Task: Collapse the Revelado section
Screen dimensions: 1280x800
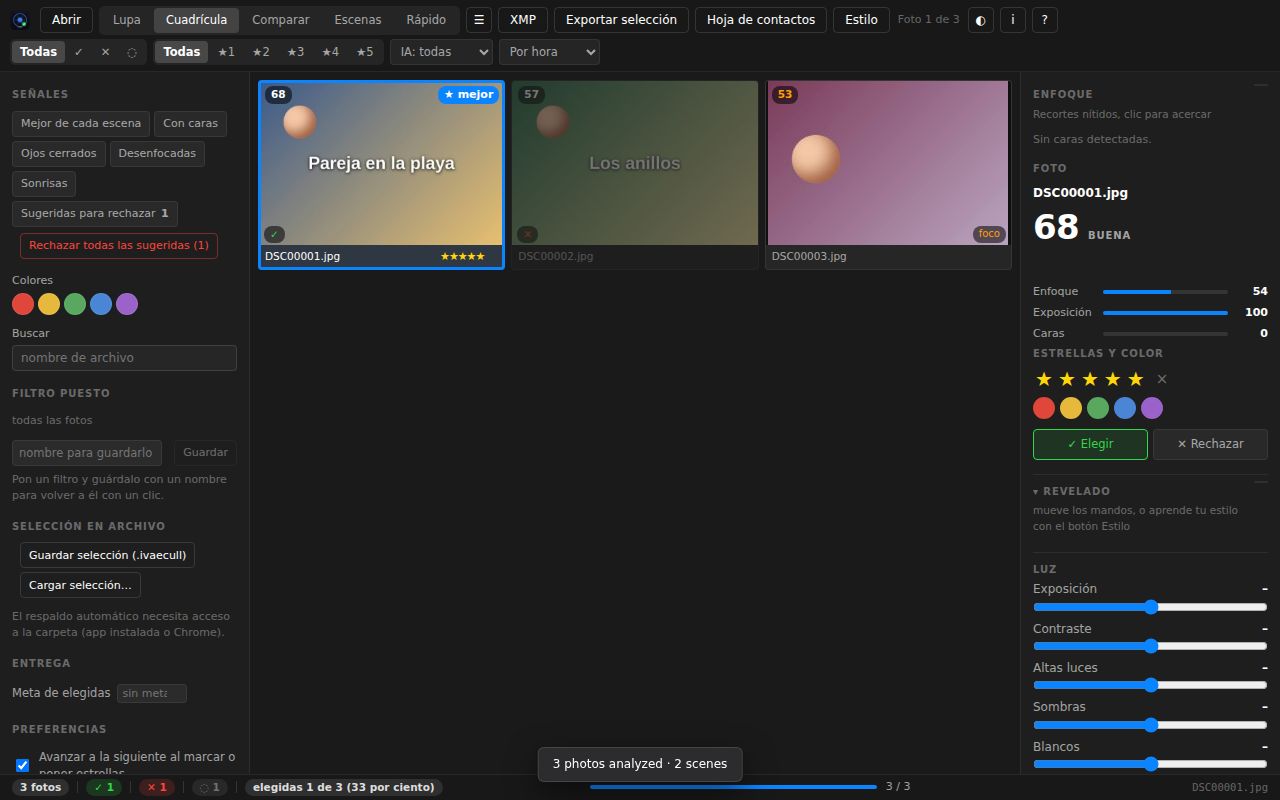Action: (x=1072, y=491)
